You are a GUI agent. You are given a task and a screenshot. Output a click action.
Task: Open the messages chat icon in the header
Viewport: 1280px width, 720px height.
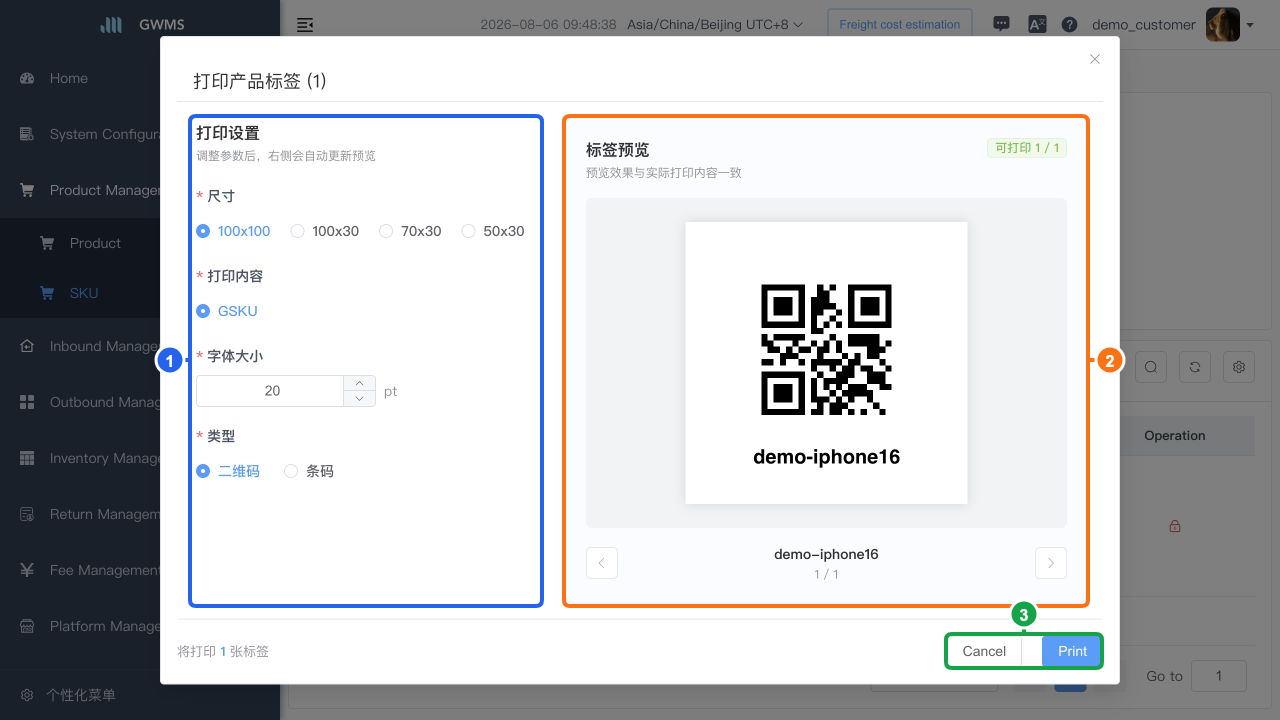coord(1001,24)
